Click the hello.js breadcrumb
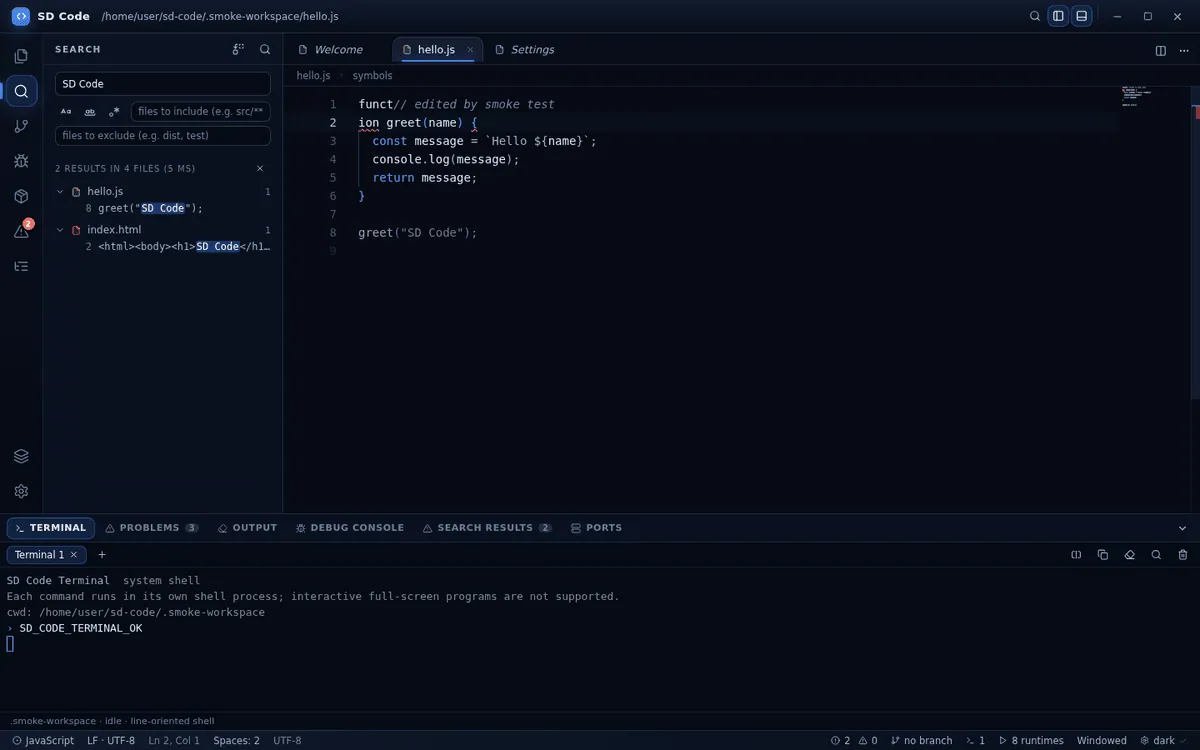 click(313, 75)
